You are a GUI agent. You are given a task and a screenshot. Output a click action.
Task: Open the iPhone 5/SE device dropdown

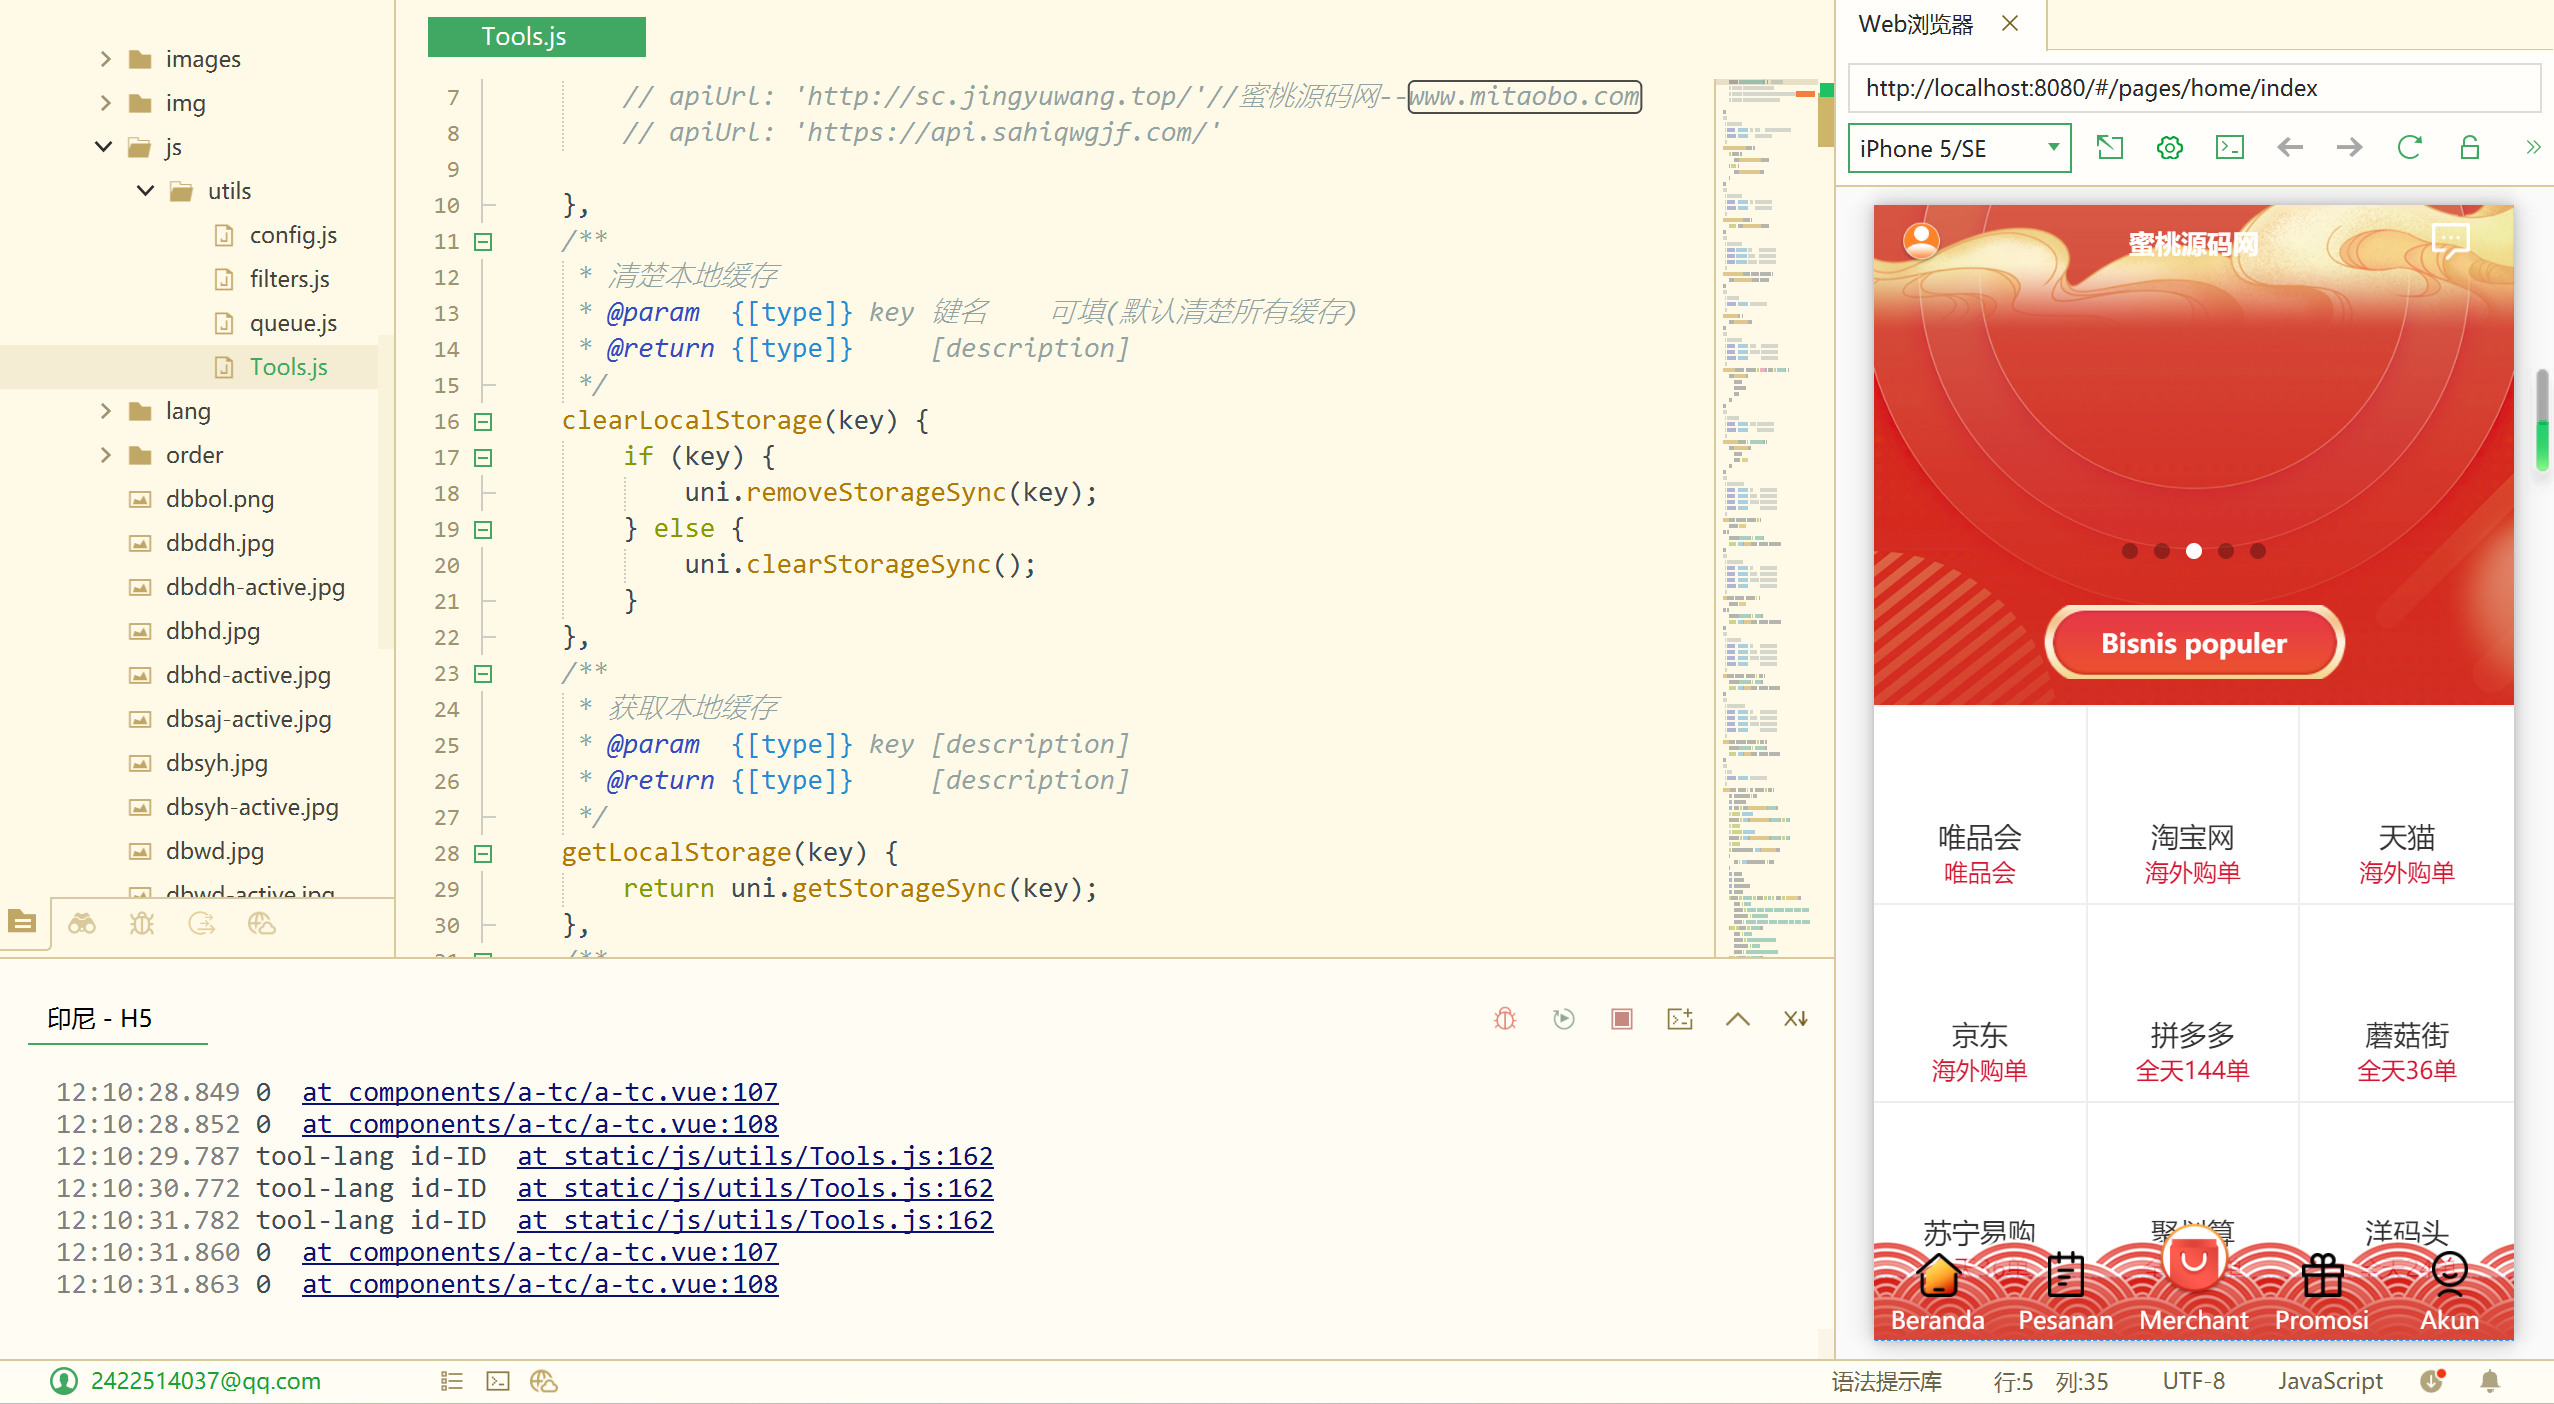pyautogui.click(x=1959, y=149)
